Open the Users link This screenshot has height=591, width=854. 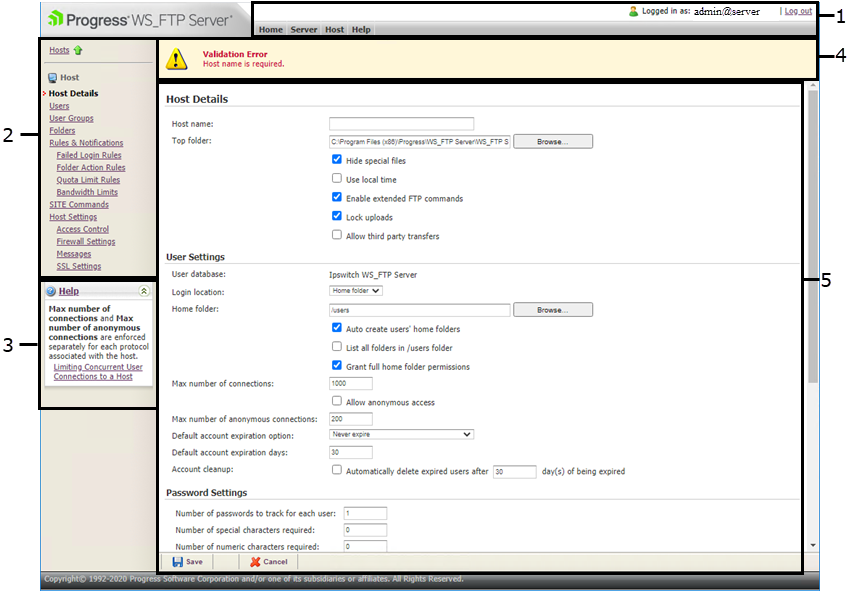tap(59, 106)
